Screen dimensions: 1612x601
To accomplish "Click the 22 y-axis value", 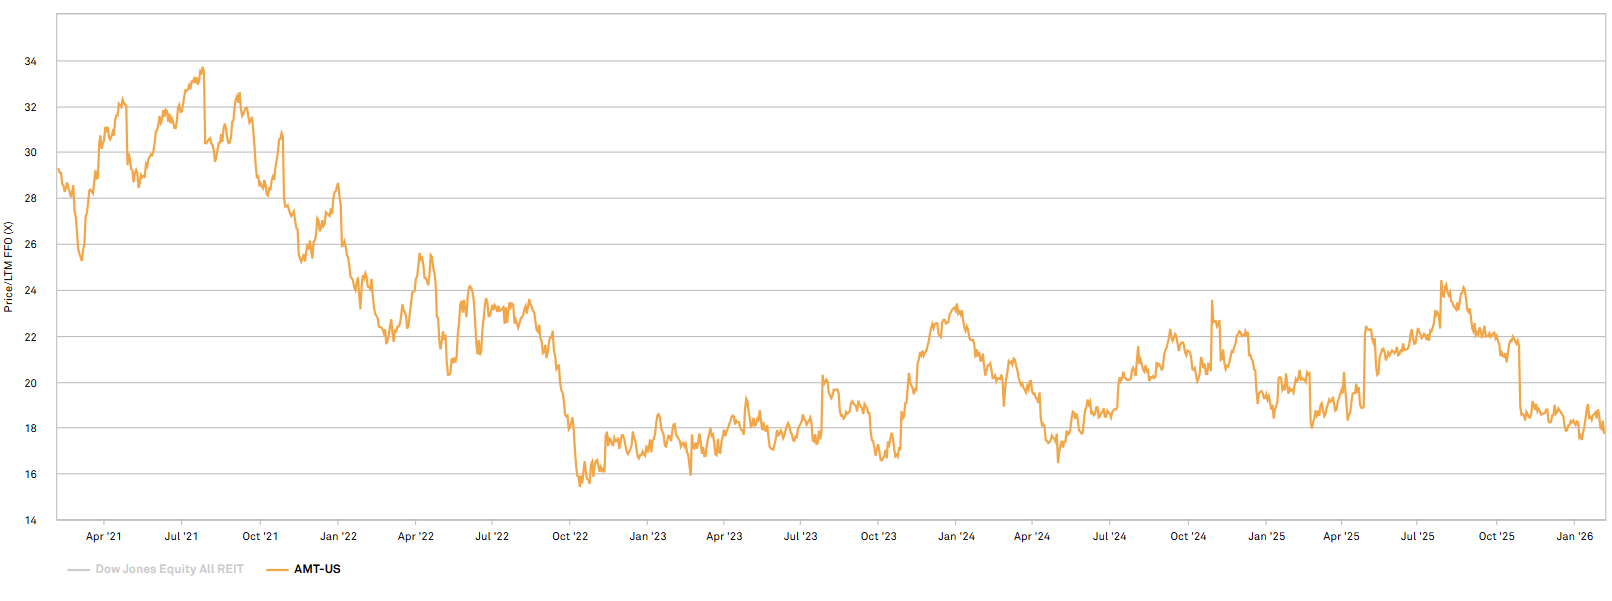I will [x=31, y=338].
